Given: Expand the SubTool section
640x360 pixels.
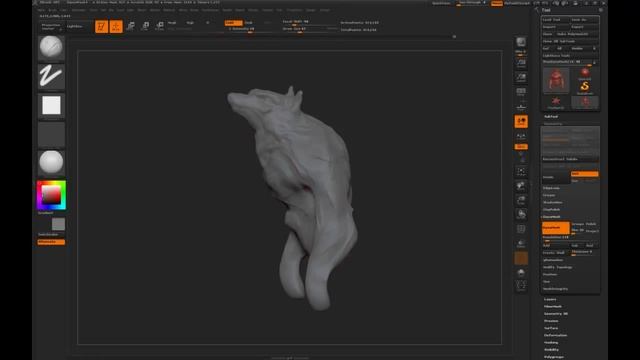Looking at the screenshot, I should click(551, 117).
